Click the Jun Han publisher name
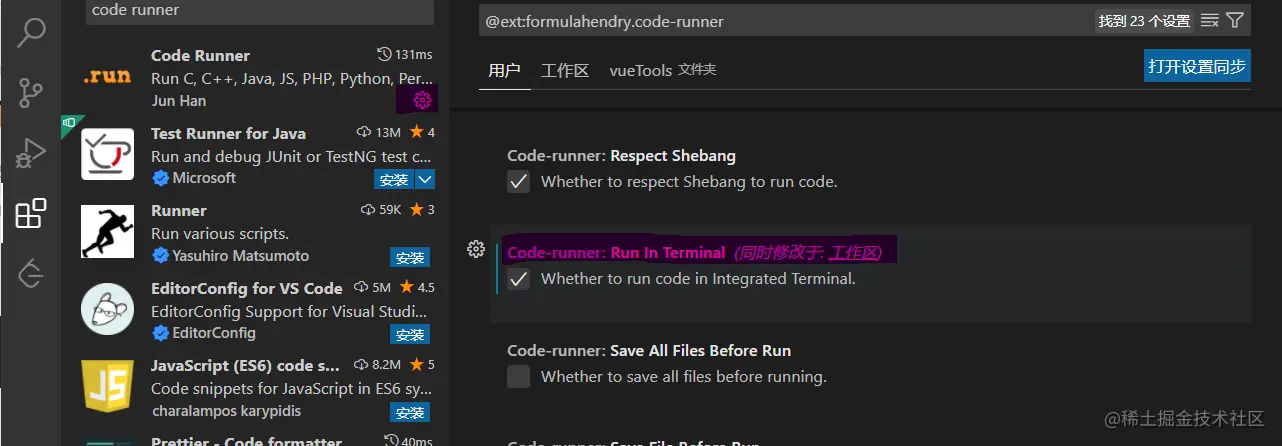Screen dimensions: 1282x446 point(179,100)
